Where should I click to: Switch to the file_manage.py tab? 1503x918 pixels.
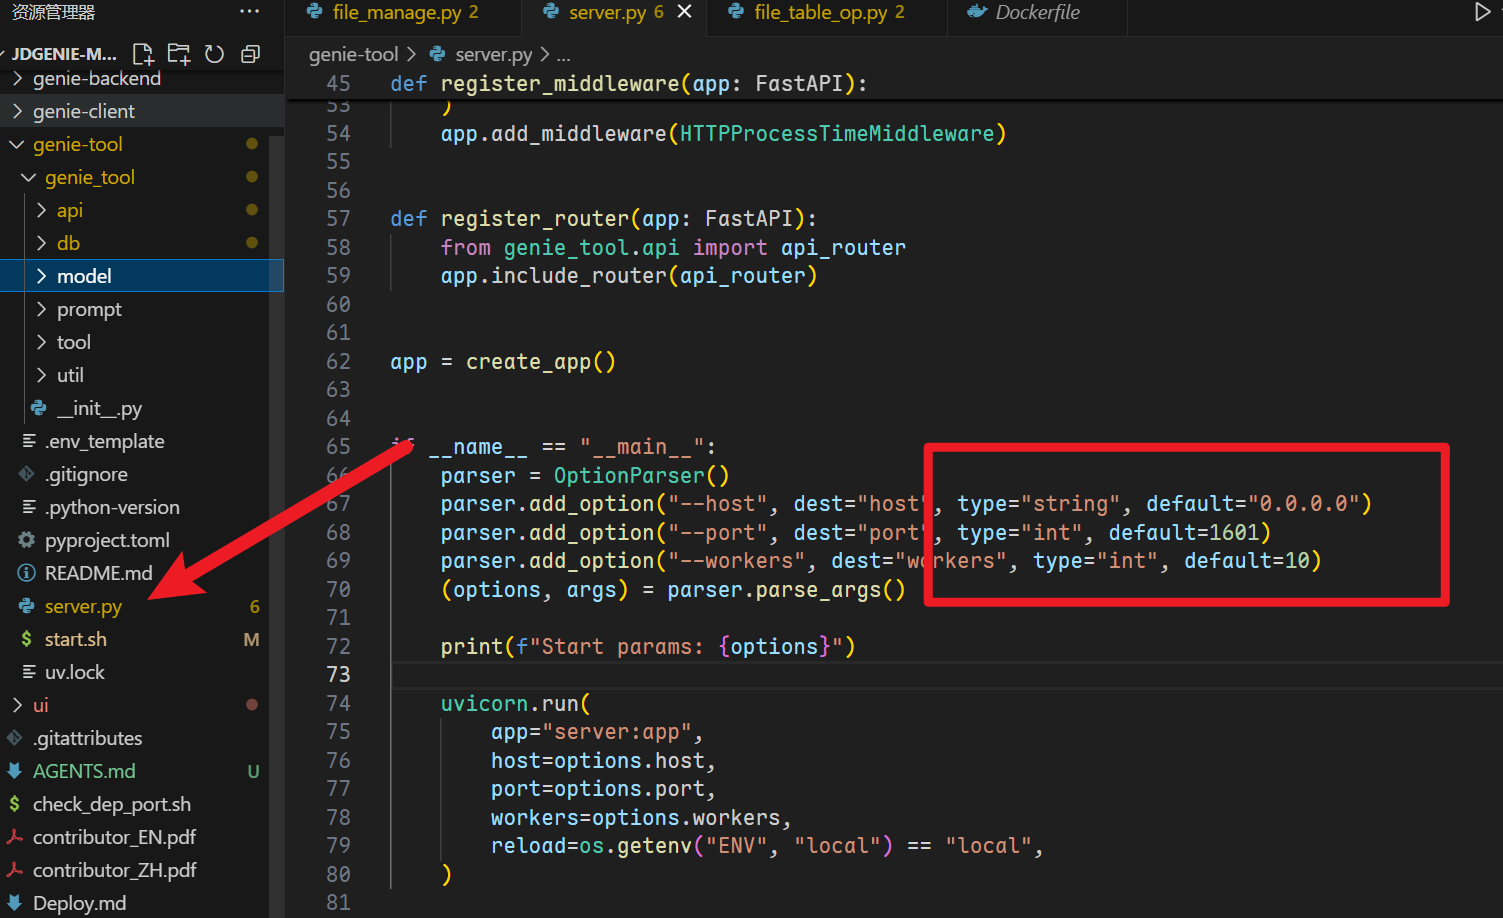click(x=394, y=12)
